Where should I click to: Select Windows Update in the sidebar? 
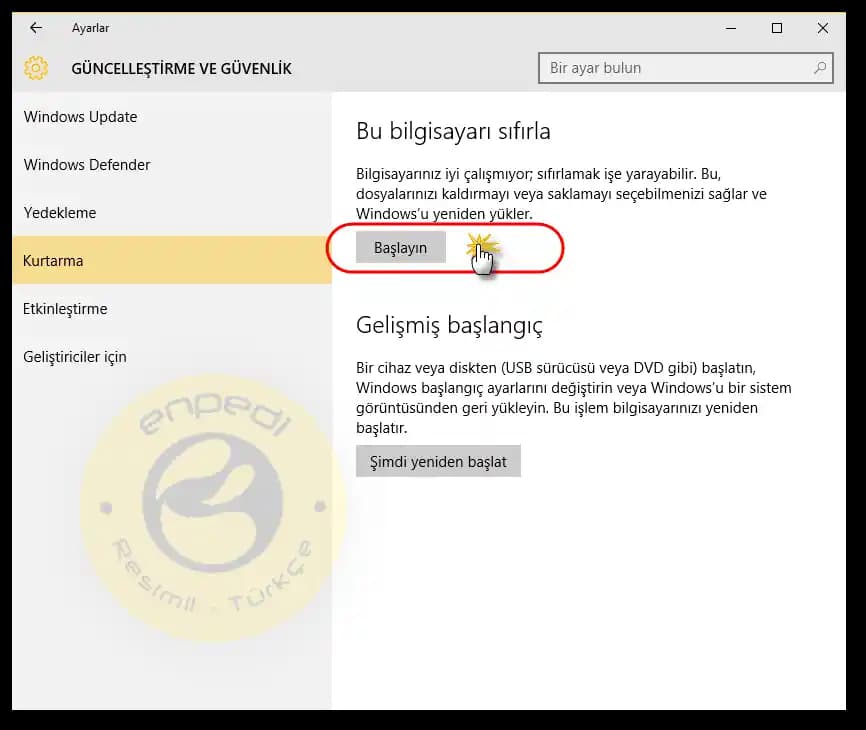coord(80,117)
